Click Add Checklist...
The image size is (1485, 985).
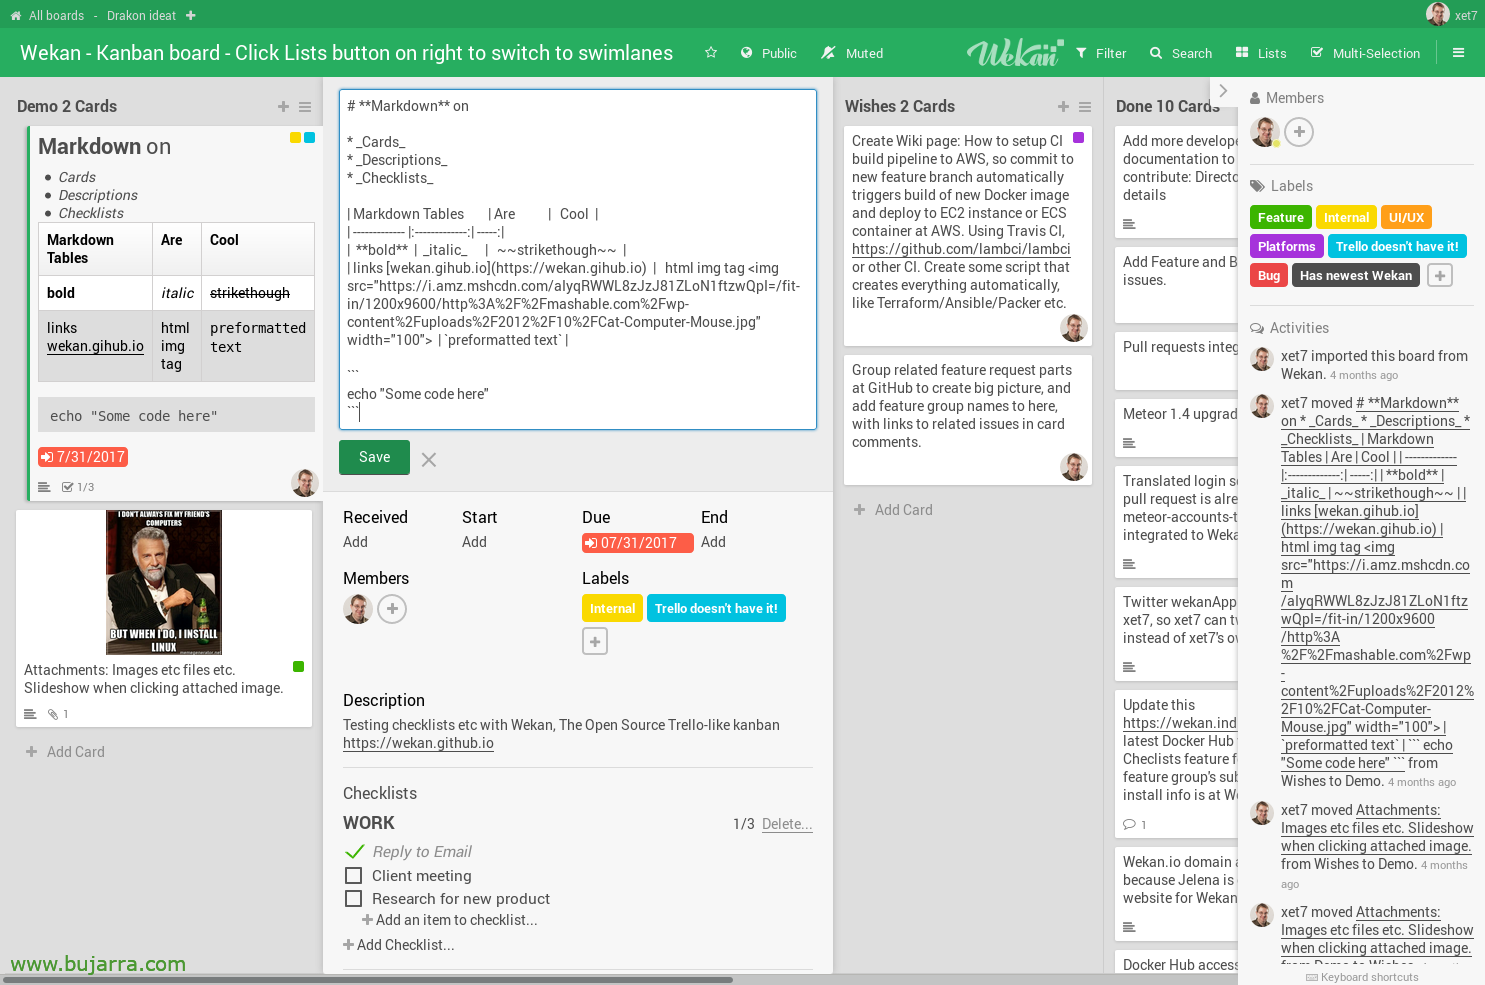398,945
